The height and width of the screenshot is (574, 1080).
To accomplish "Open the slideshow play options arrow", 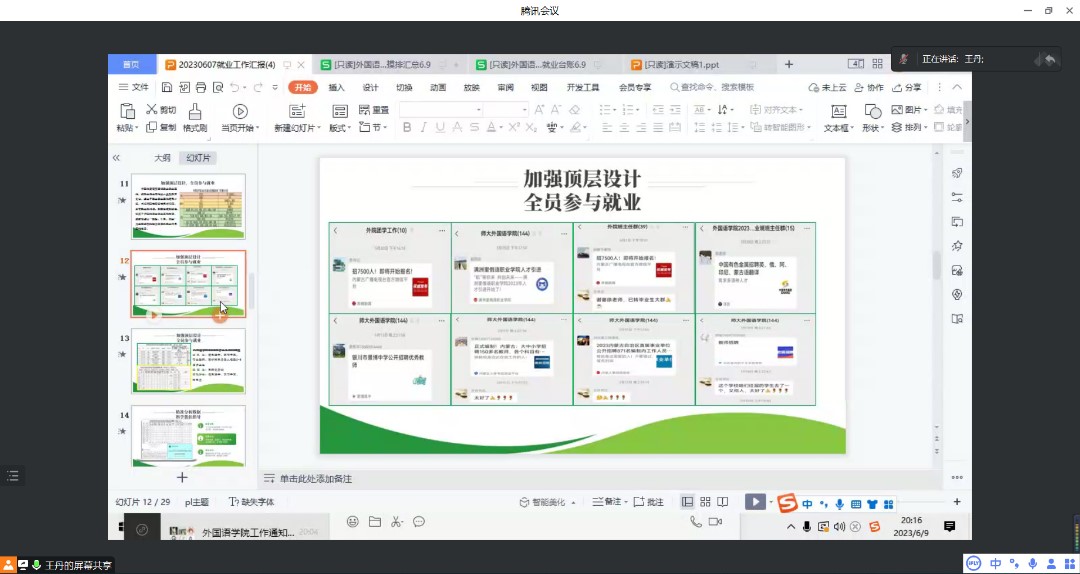I will coord(771,502).
